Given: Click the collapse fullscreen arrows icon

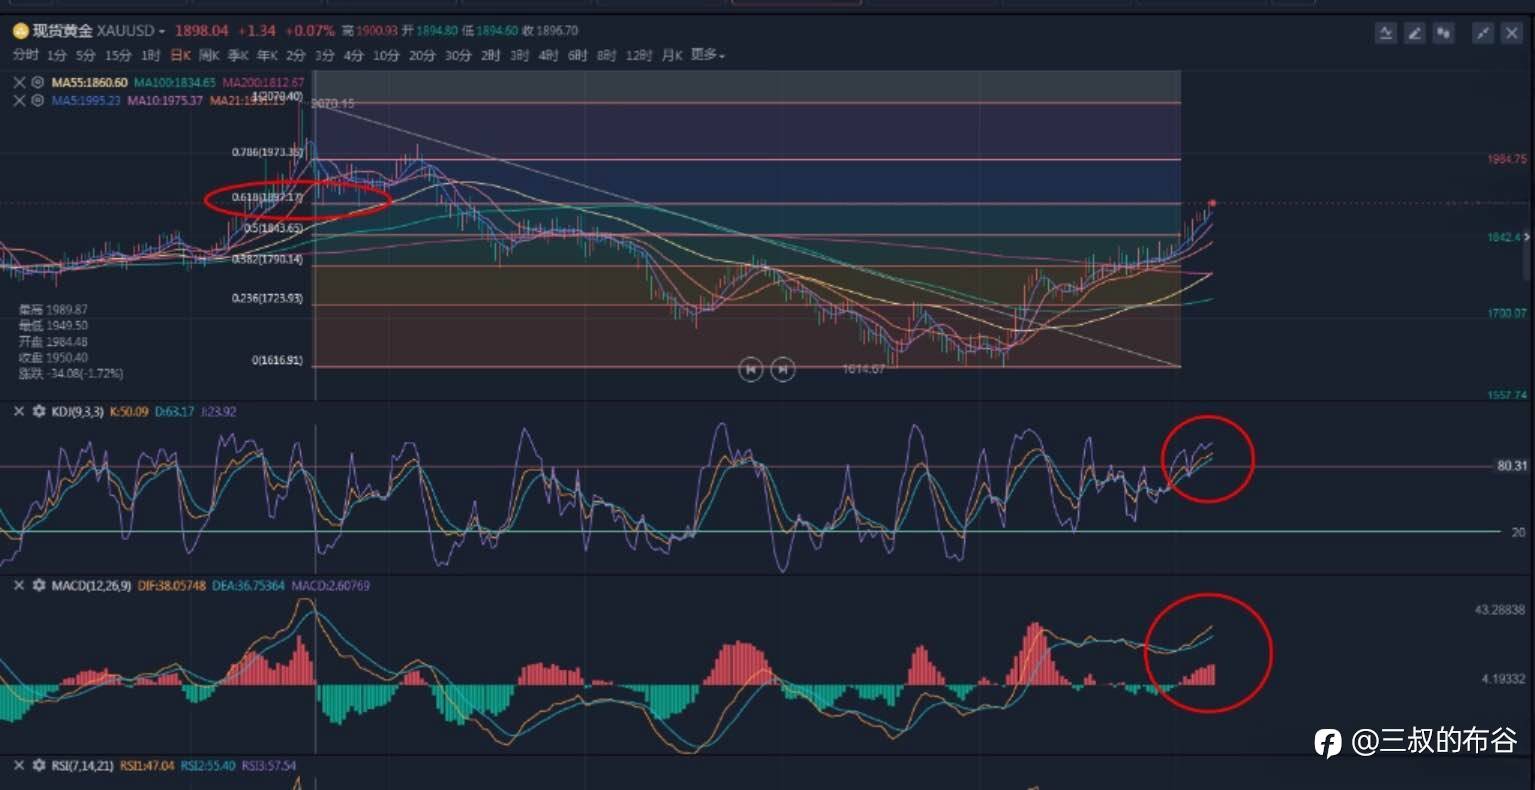Looking at the screenshot, I should 1483,33.
